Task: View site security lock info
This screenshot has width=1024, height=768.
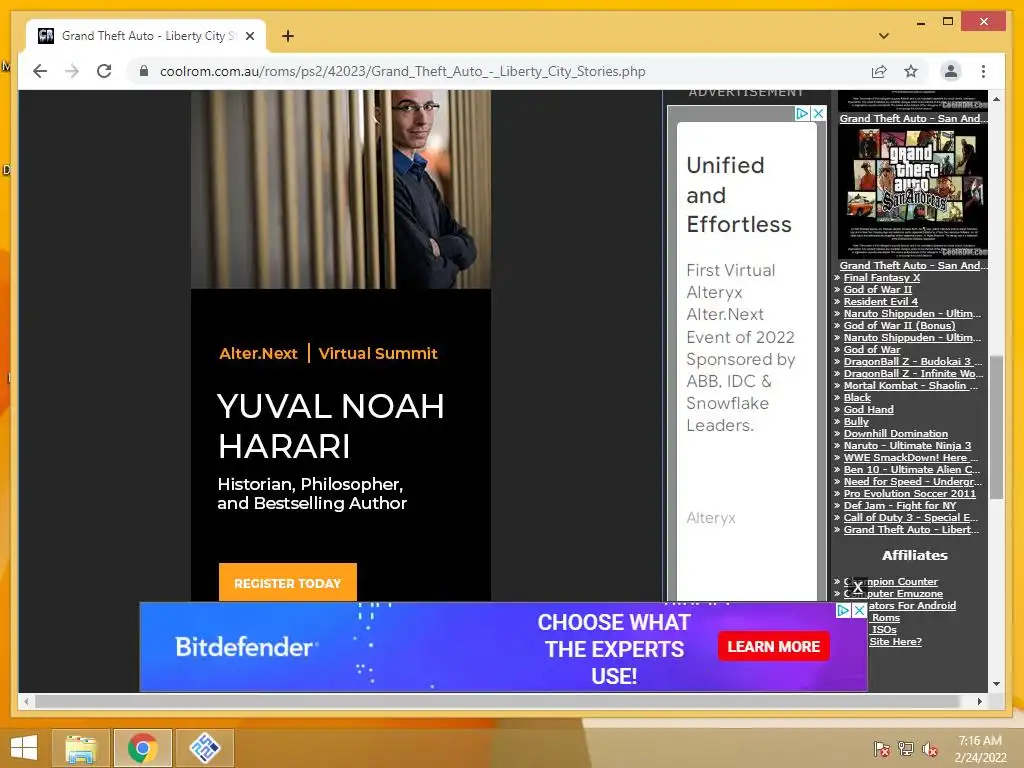Action: tap(144, 71)
